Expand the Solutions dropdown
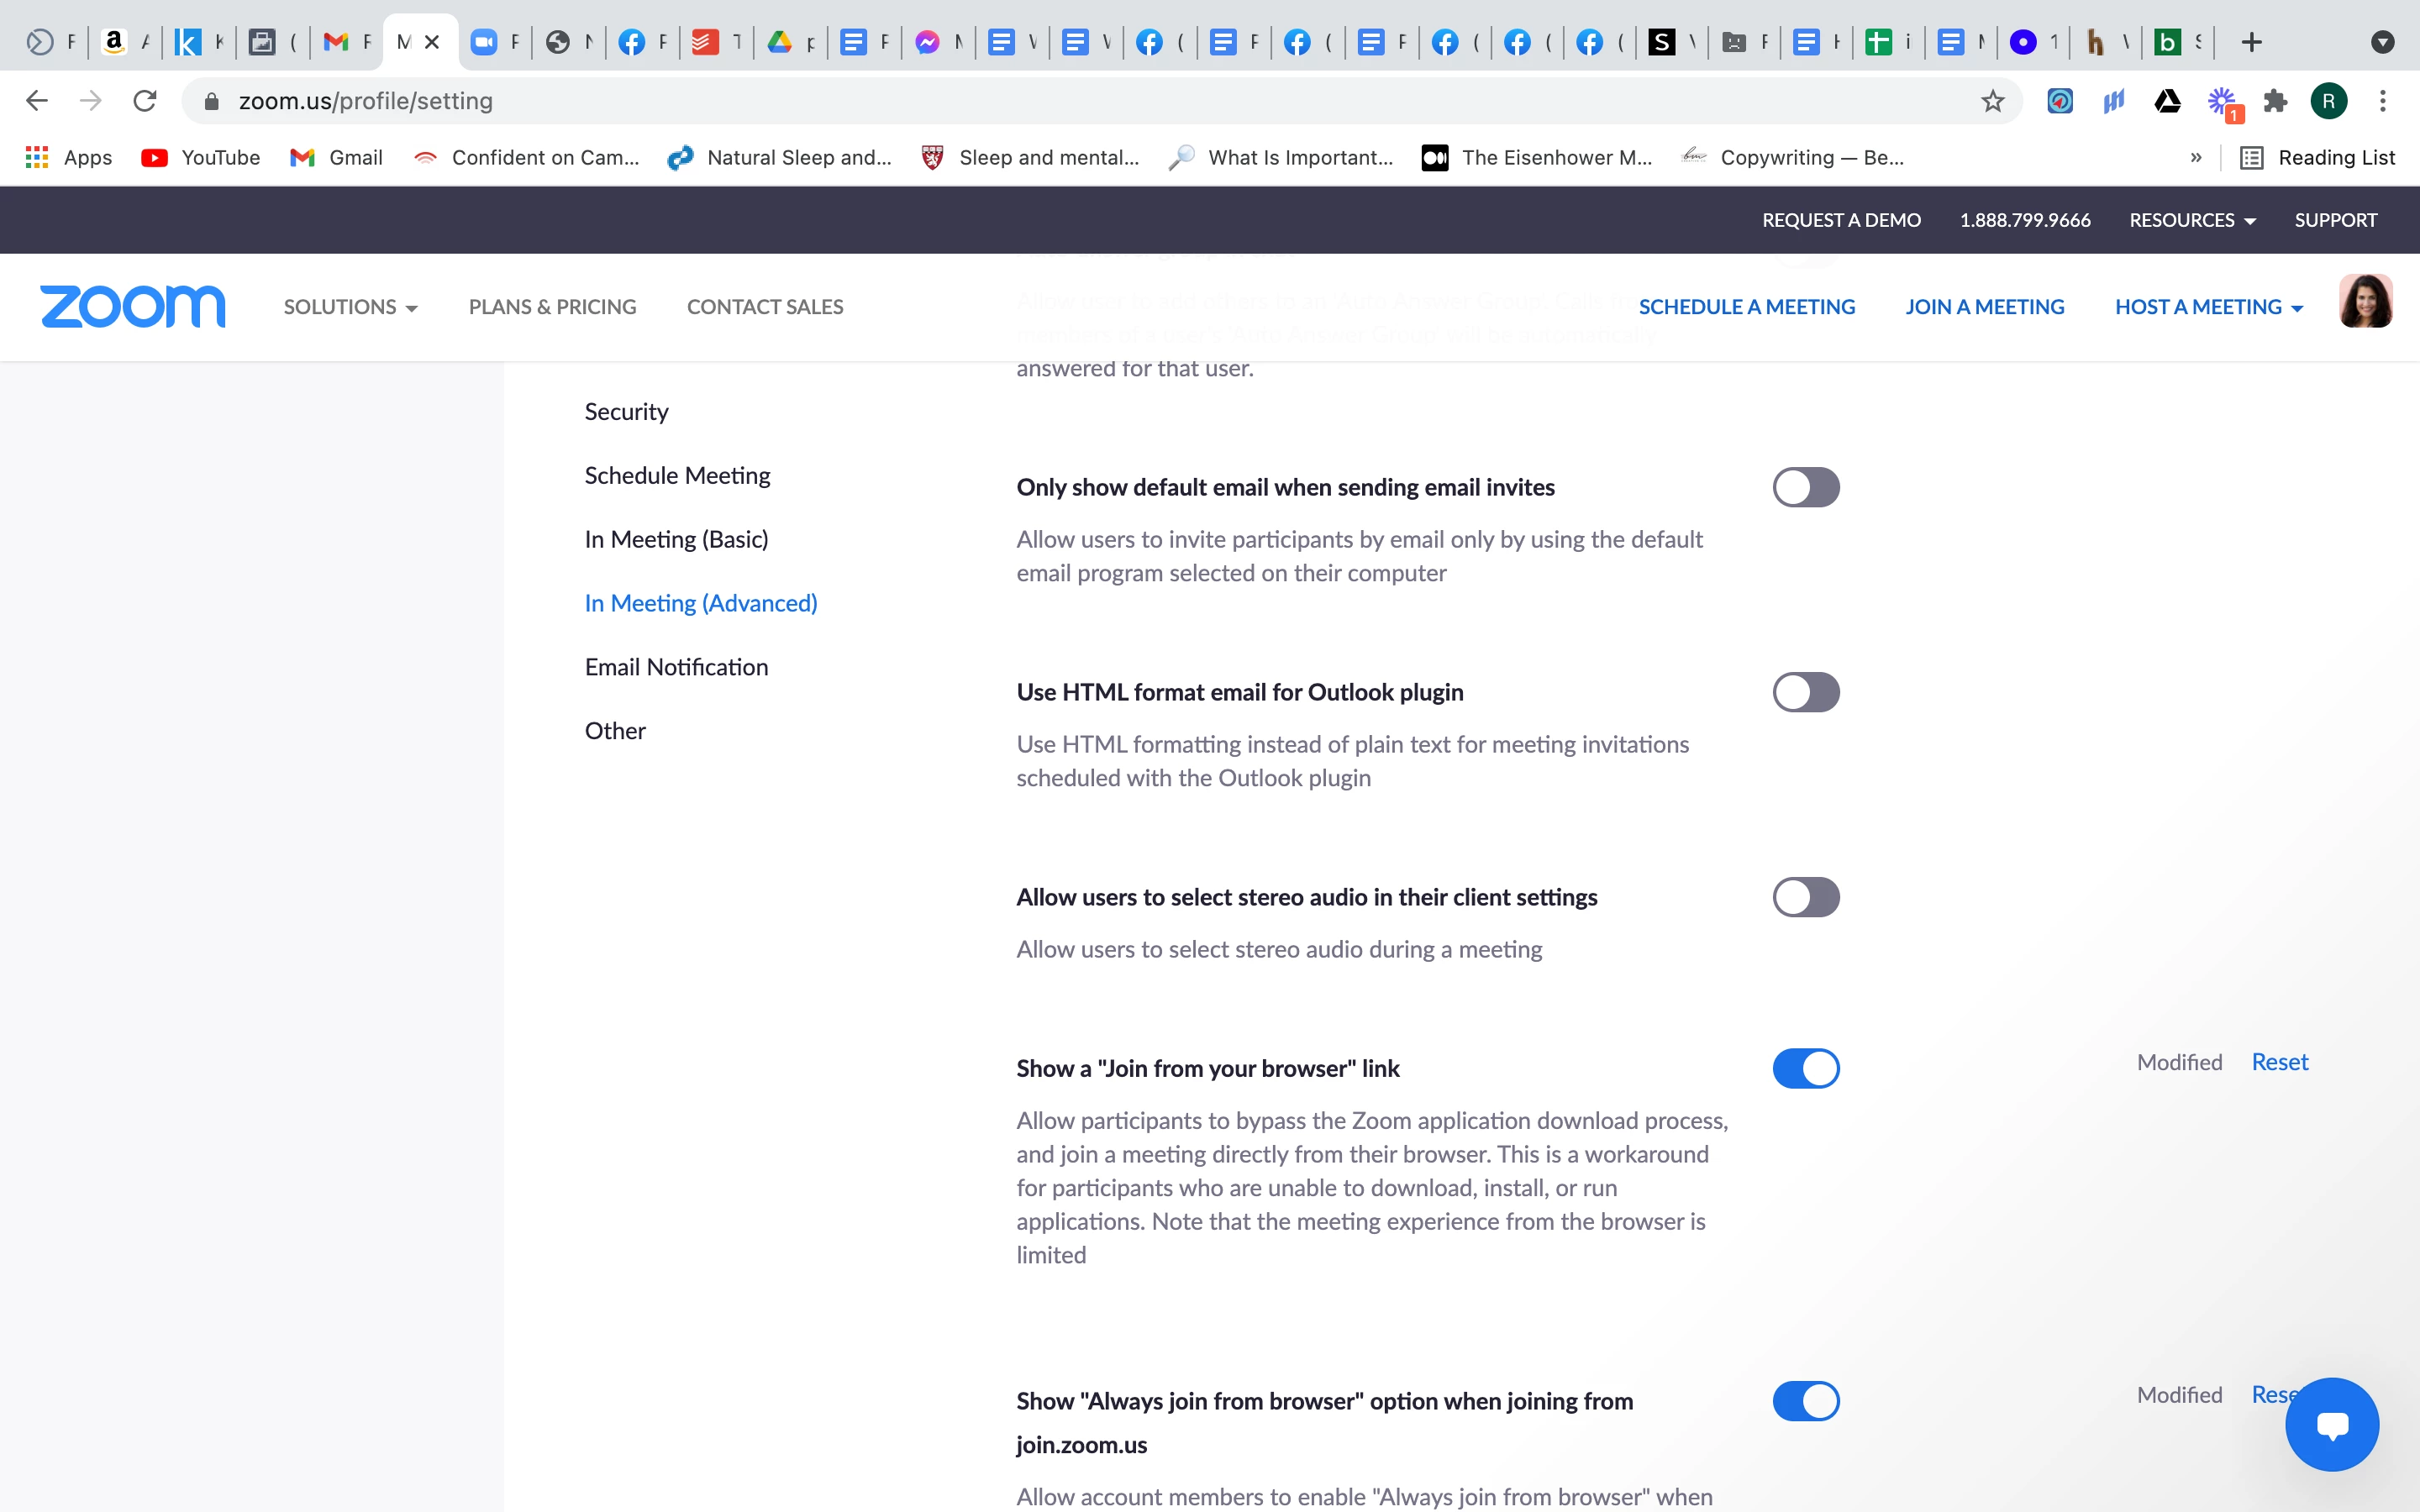 [x=350, y=307]
